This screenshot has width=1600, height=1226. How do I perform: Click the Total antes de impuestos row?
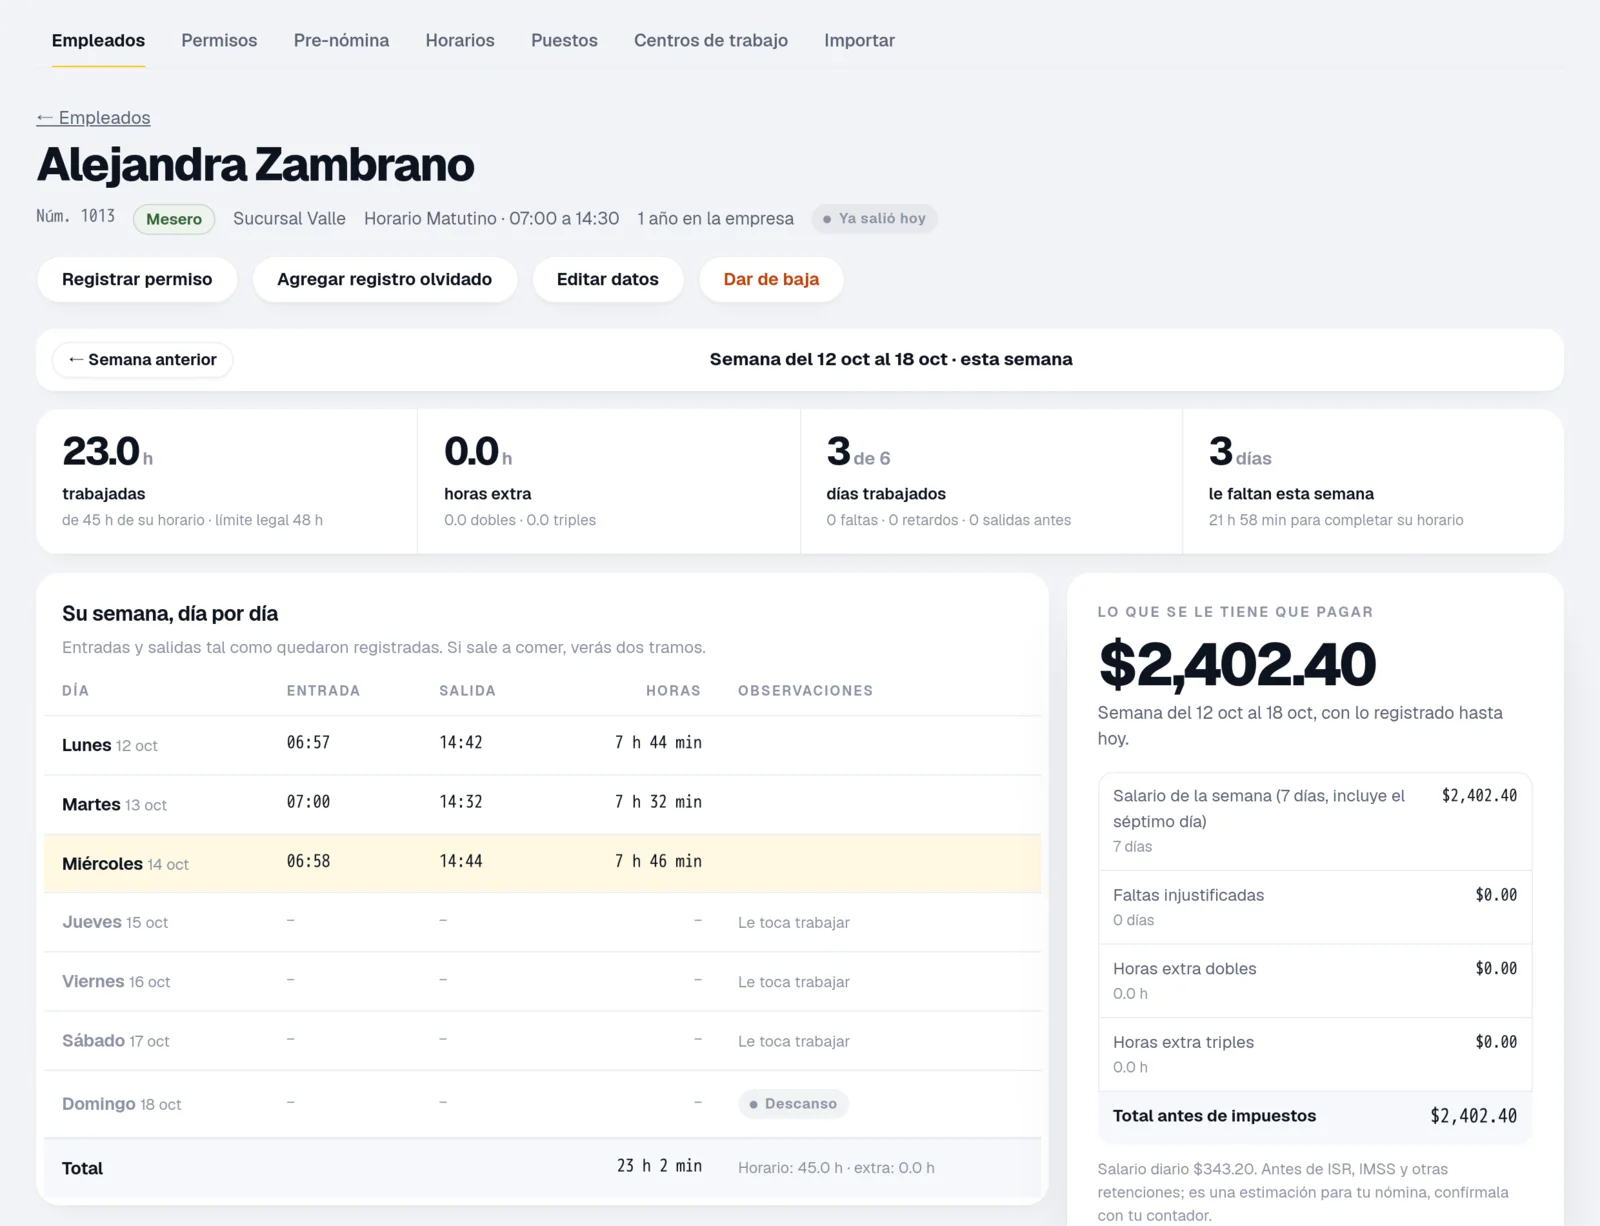(1315, 1116)
